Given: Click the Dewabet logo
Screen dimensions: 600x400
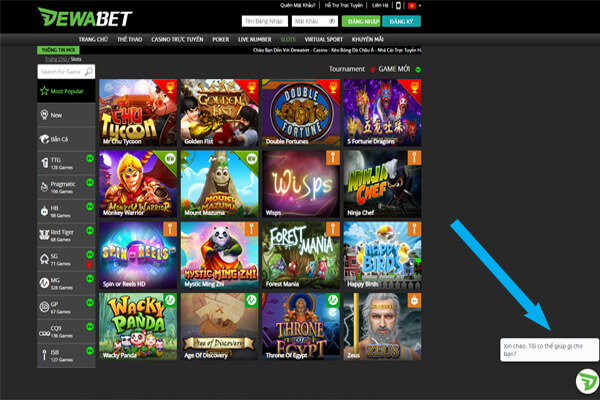Looking at the screenshot, I should pos(85,17).
